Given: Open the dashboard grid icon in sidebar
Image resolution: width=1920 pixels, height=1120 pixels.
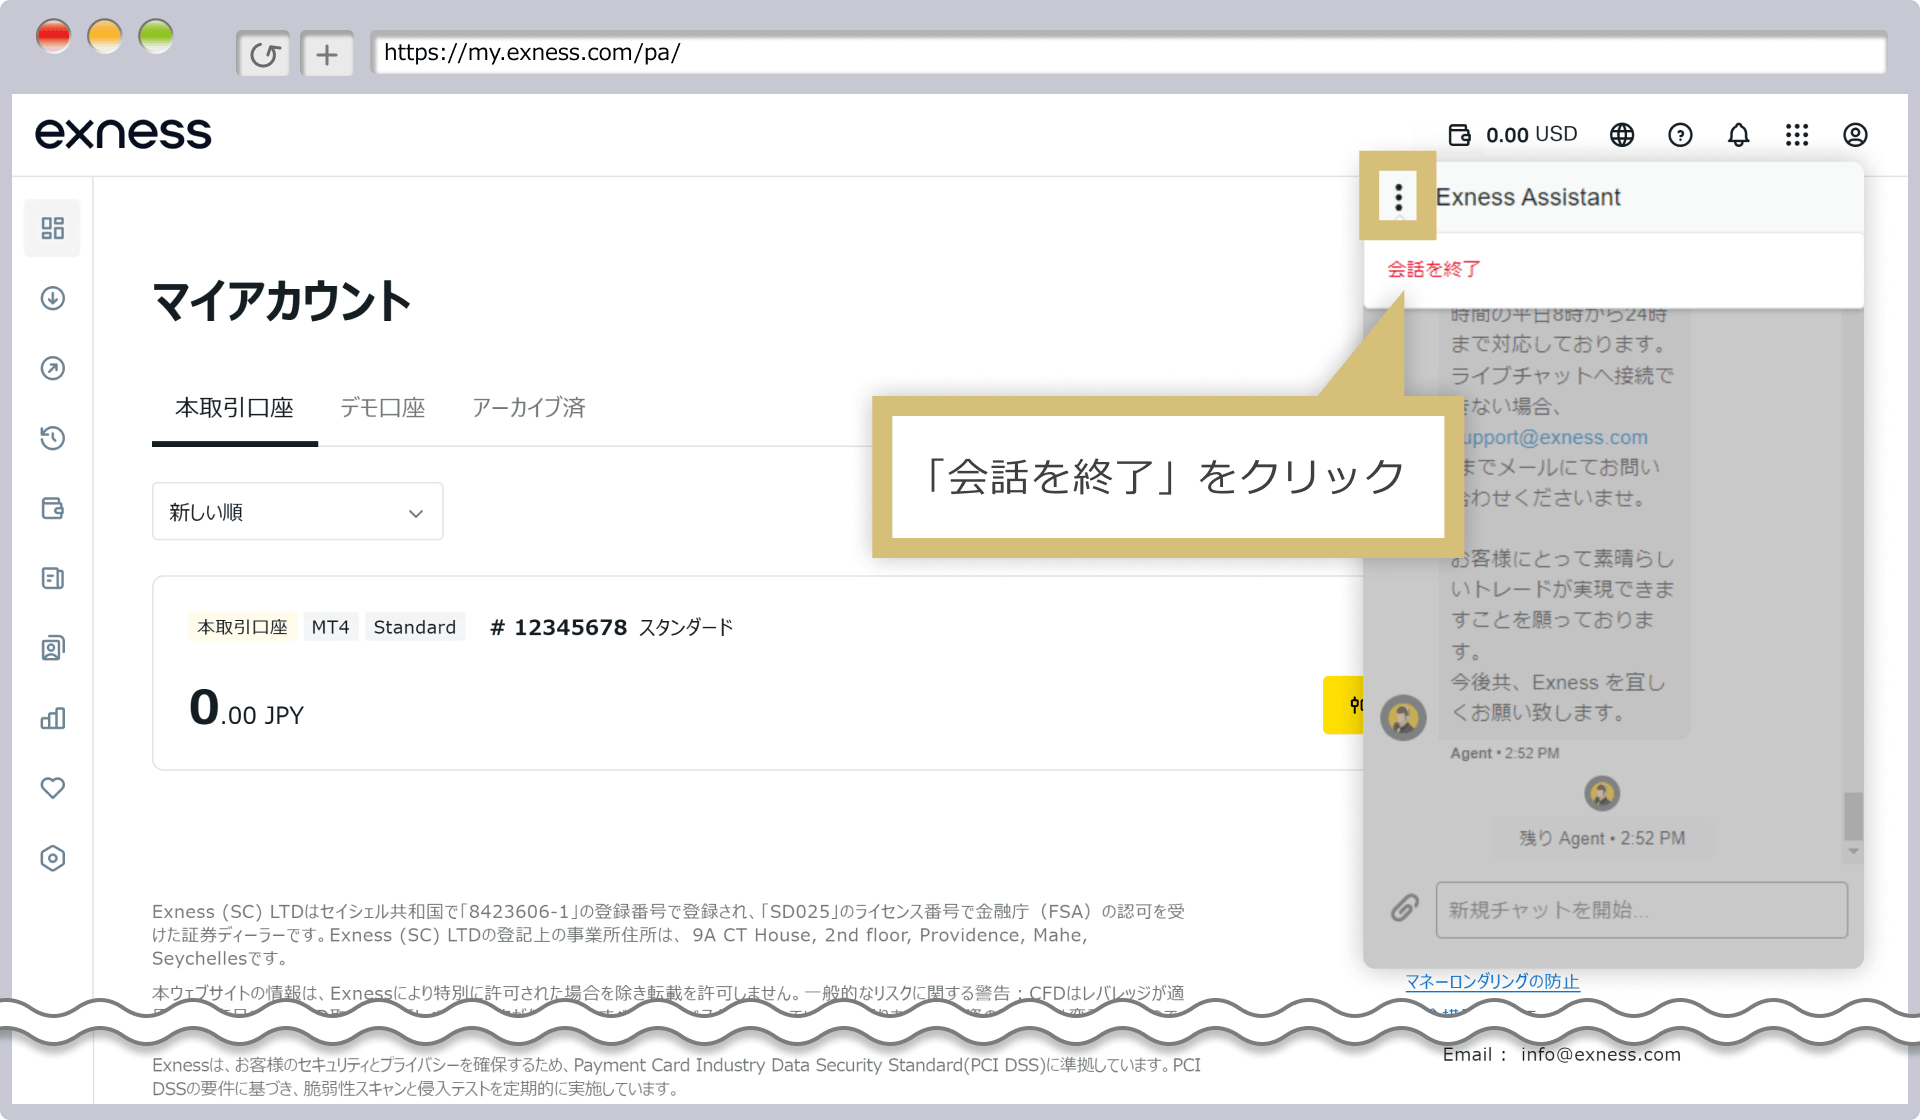Looking at the screenshot, I should (x=52, y=228).
